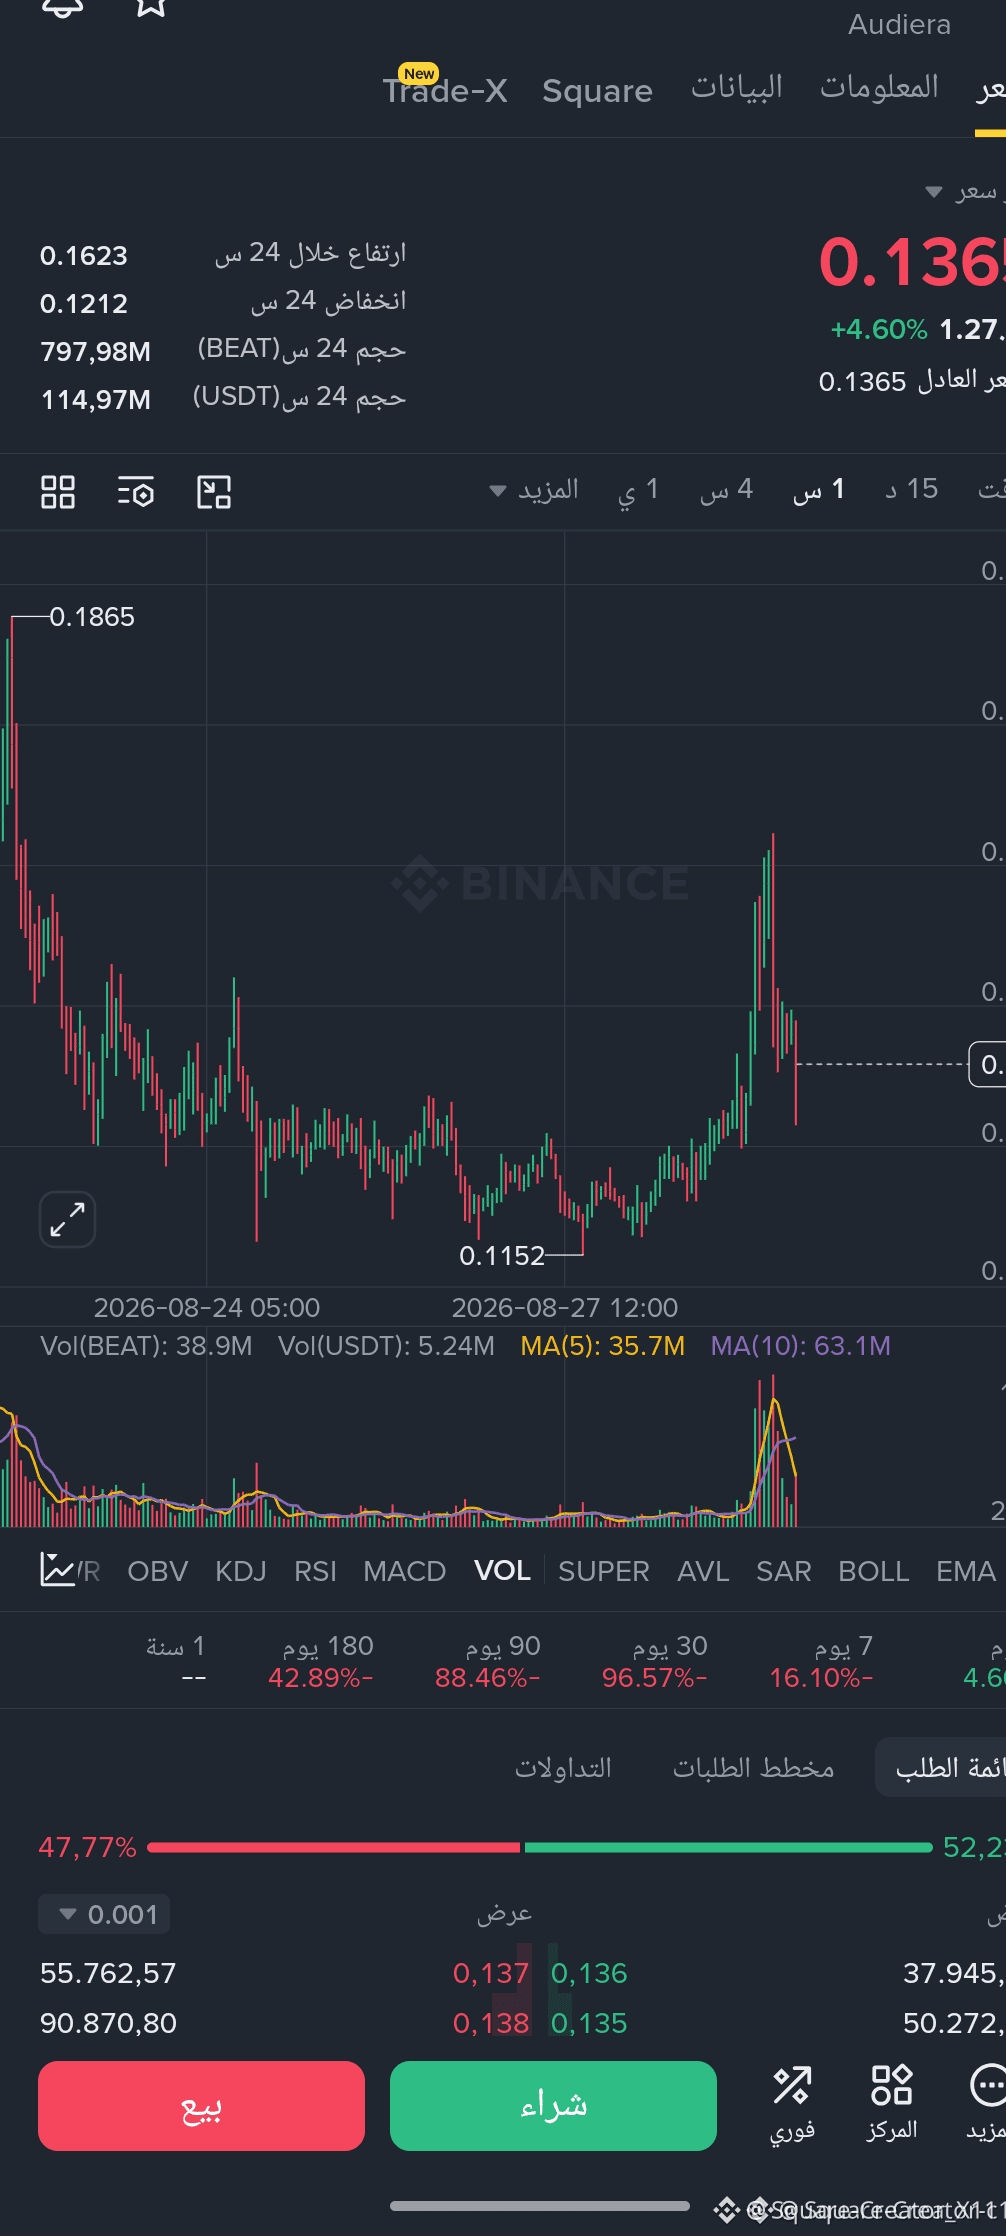
Task: Tap the price alert bell icon
Action: 62,8
